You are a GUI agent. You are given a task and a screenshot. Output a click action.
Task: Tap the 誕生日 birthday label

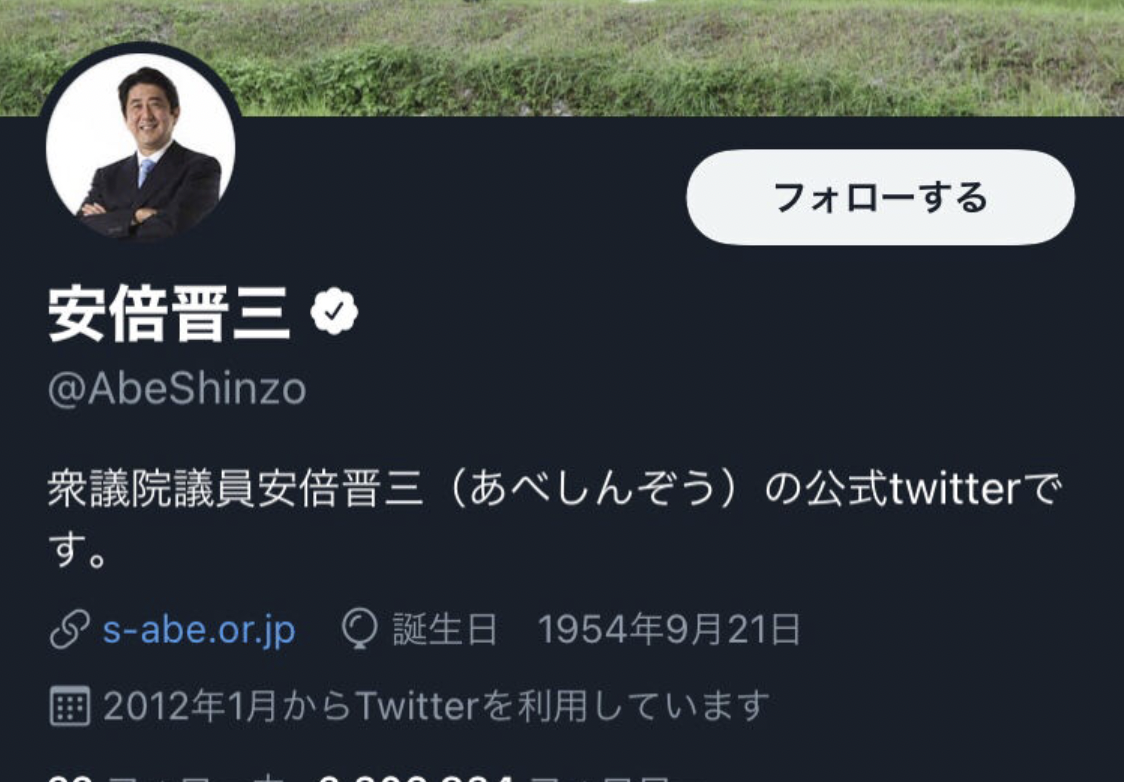coord(444,629)
